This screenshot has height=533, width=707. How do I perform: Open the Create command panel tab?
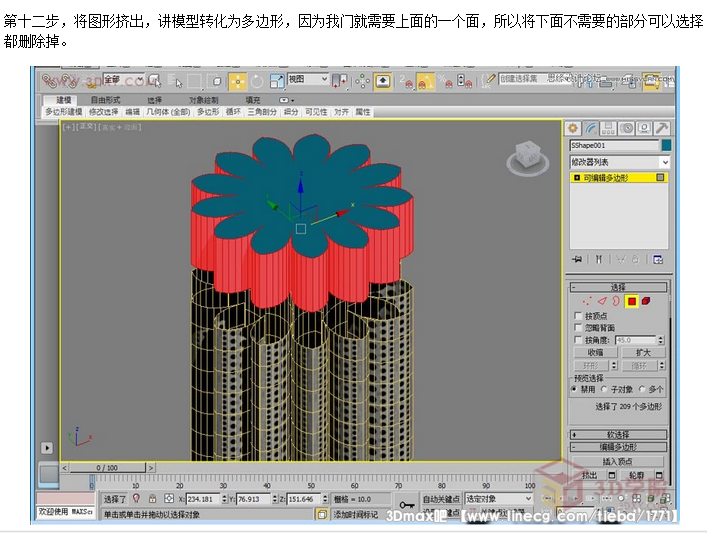pyautogui.click(x=573, y=129)
